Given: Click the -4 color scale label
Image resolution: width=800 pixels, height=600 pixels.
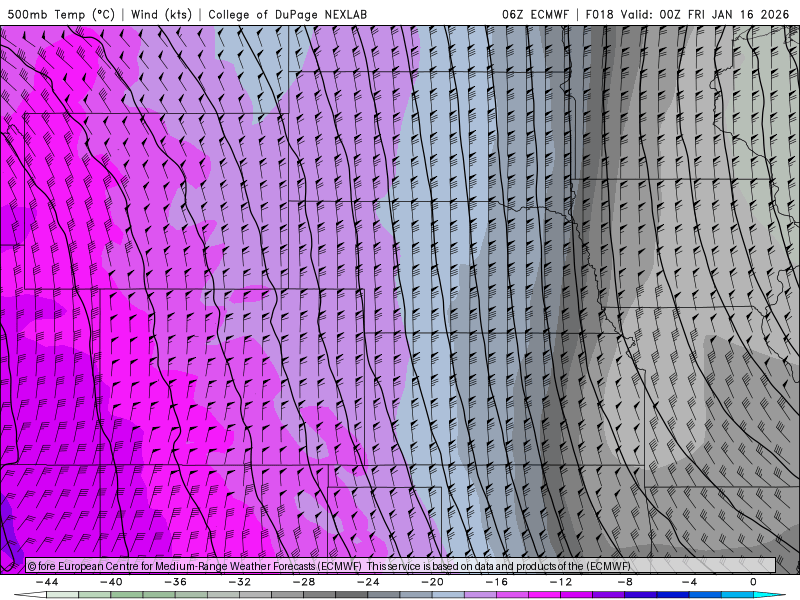Looking at the screenshot, I should [689, 582].
